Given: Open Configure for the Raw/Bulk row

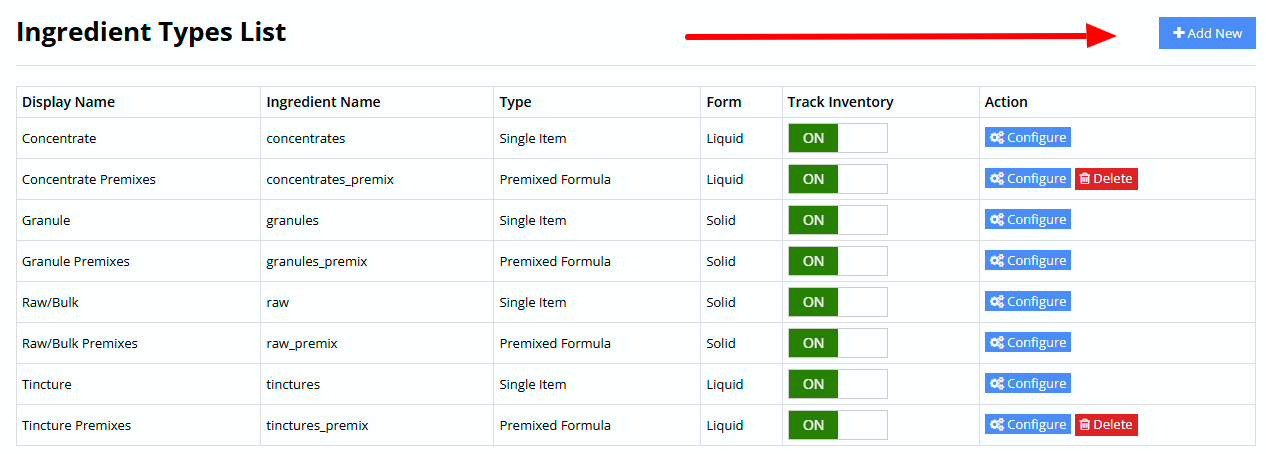Looking at the screenshot, I should [1027, 302].
